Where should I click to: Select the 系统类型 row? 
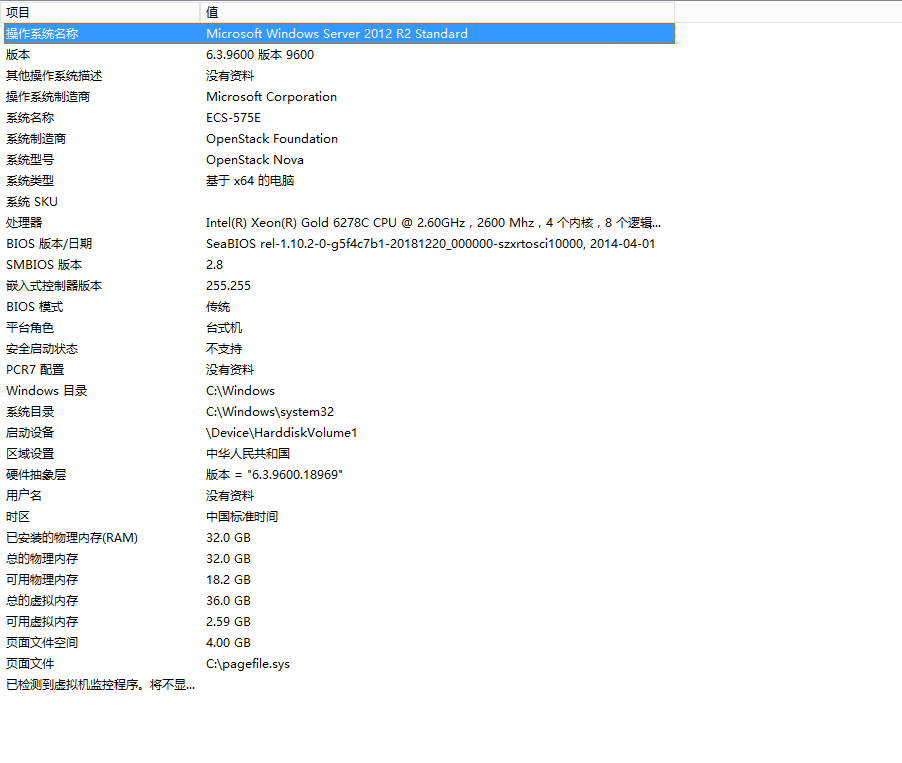click(339, 181)
